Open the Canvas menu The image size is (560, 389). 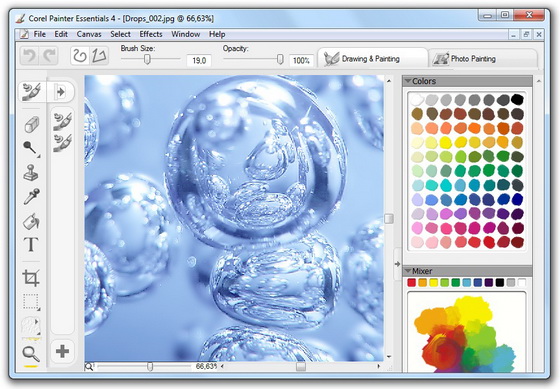(x=89, y=34)
